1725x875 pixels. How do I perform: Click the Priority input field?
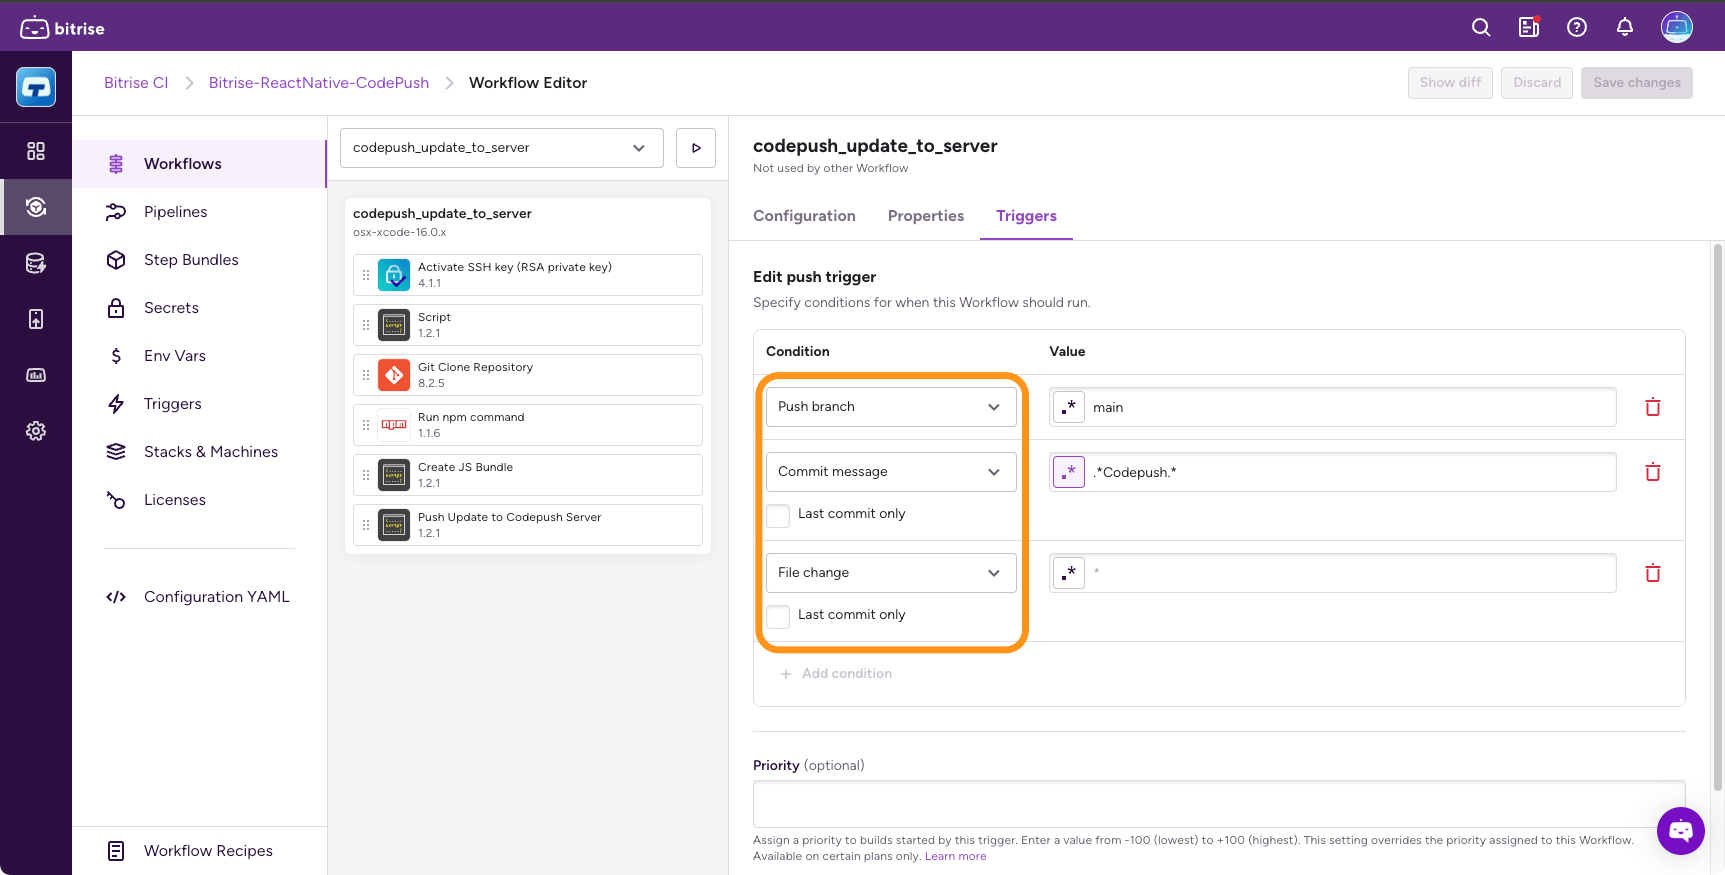[1218, 804]
